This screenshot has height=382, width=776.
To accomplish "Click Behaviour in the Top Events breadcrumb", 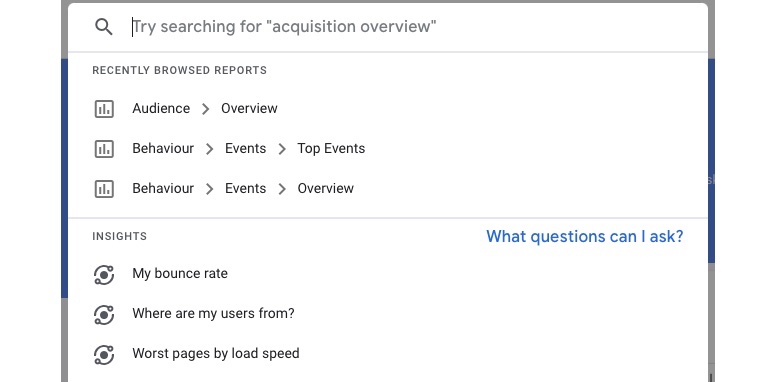I will pyautogui.click(x=163, y=148).
